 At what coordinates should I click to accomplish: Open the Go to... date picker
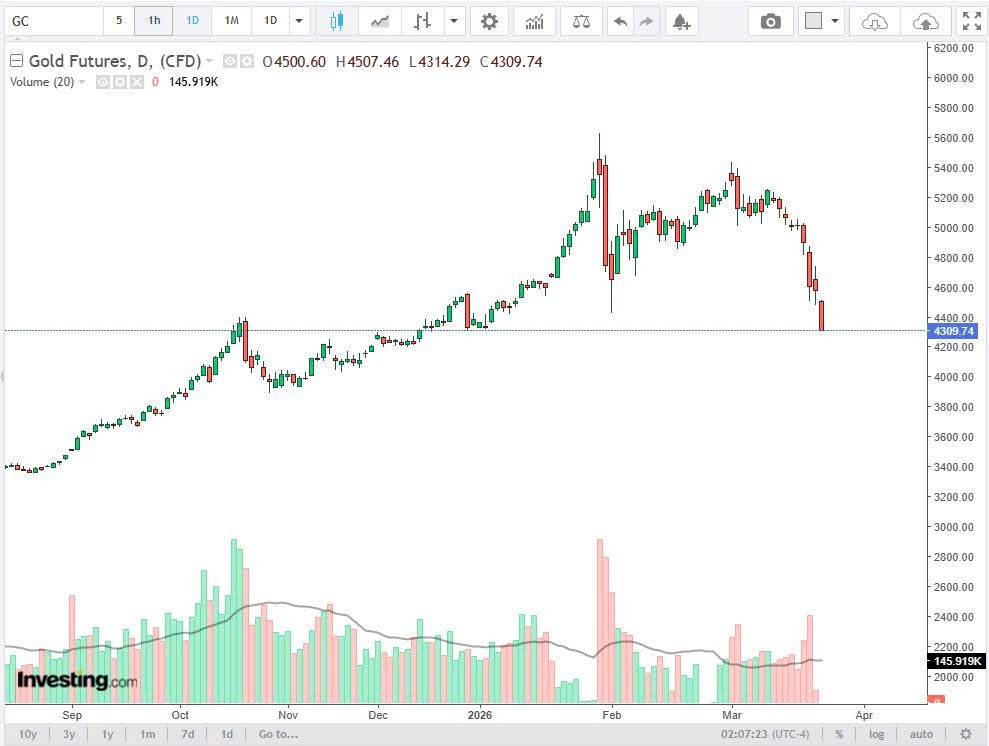tap(278, 734)
